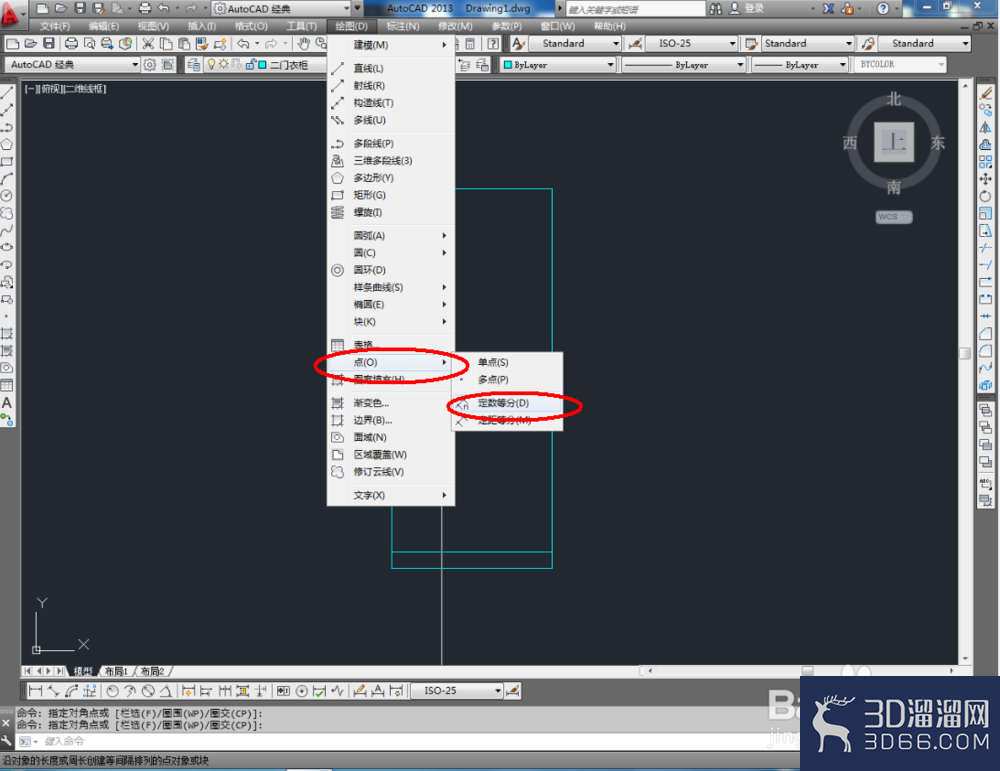Viewport: 1000px width, 771px height.
Task: Open Layer Properties Manager icon
Action: (194, 64)
